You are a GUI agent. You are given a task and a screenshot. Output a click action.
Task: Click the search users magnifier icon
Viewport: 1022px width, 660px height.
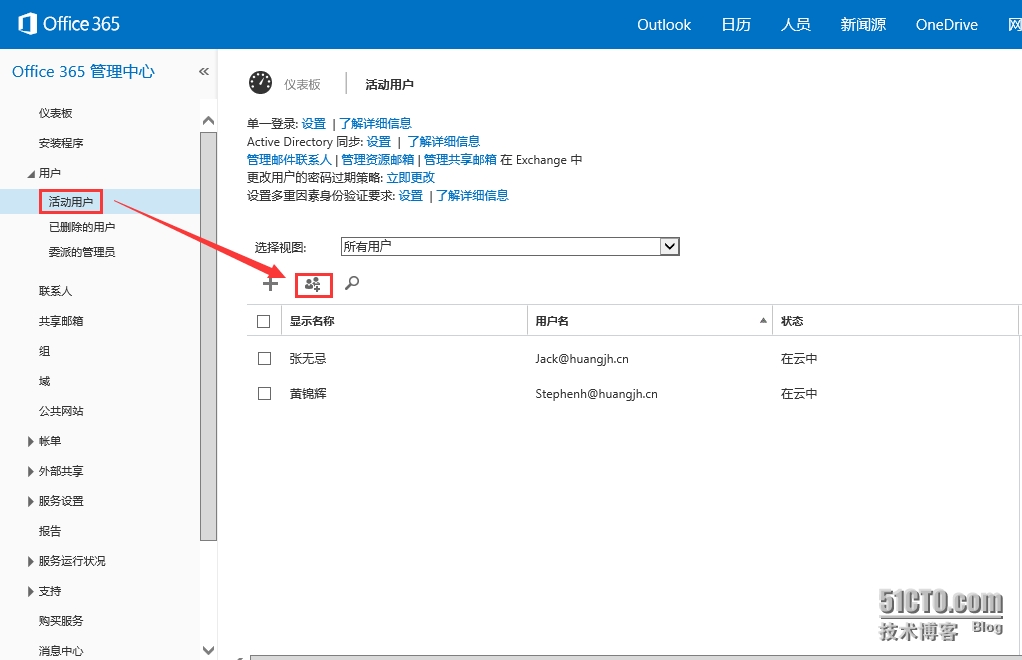[351, 284]
